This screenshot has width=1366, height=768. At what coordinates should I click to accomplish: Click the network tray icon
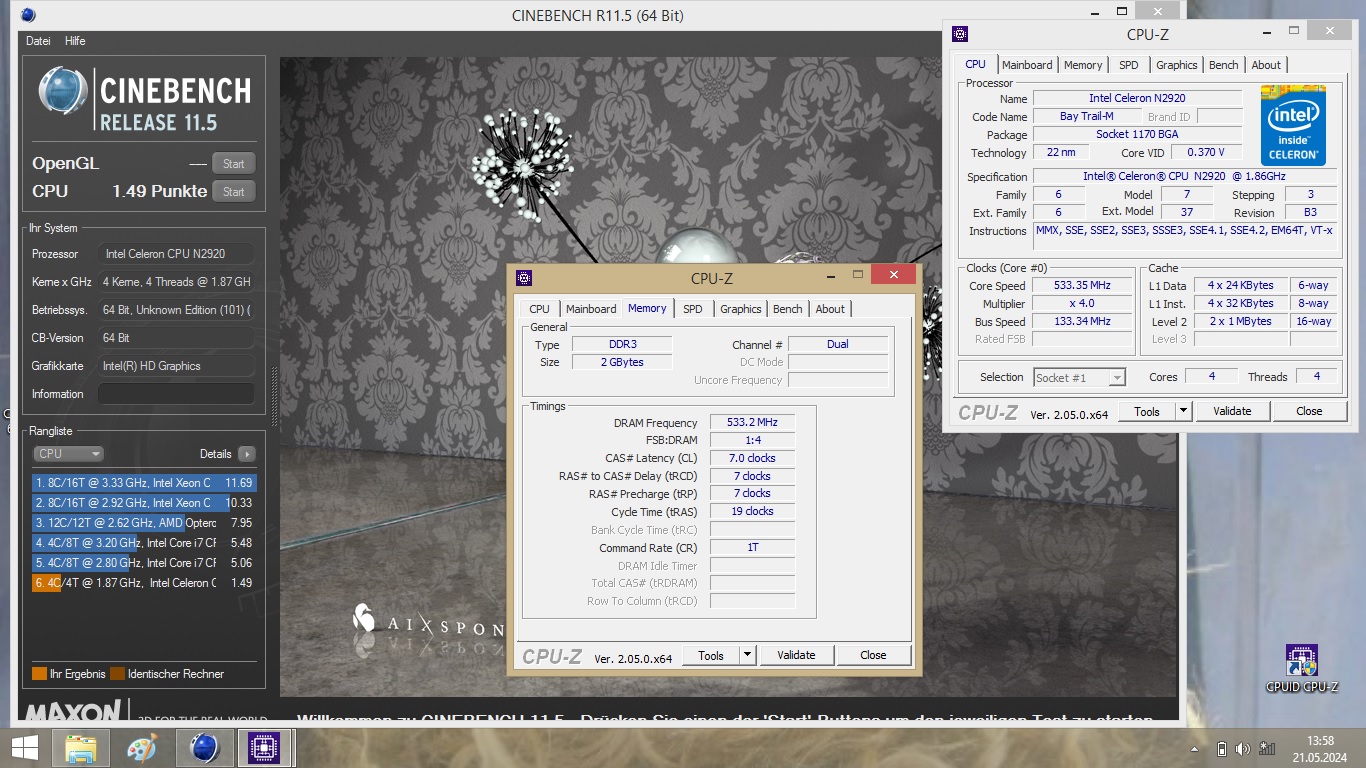(x=1266, y=749)
